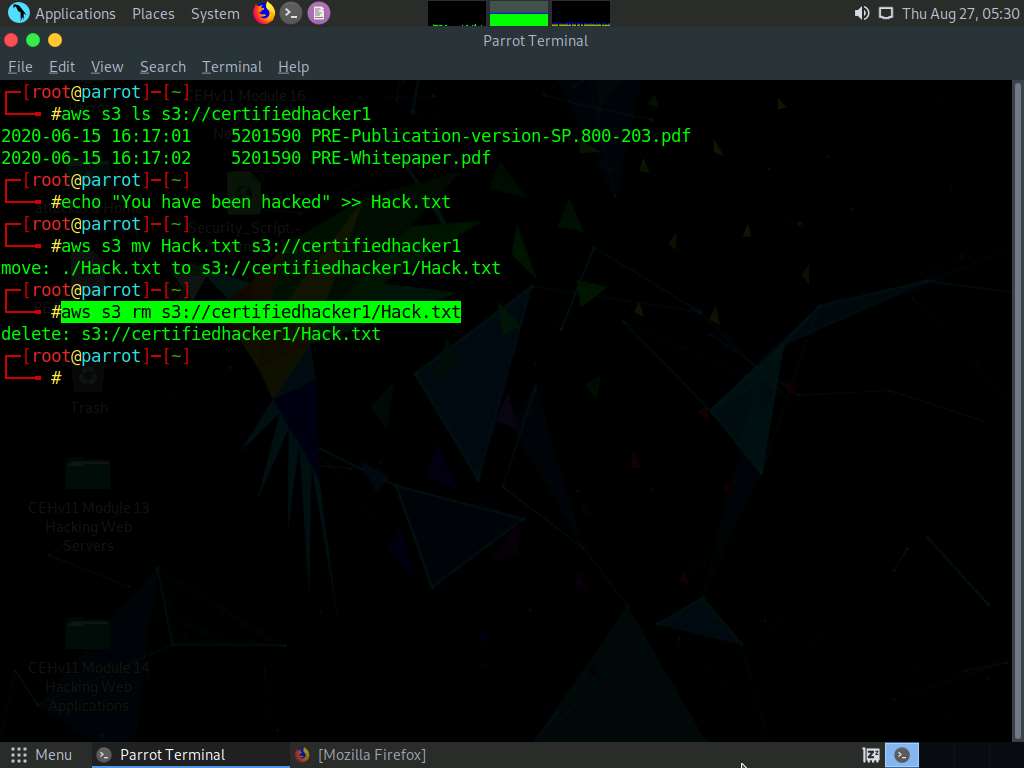Open the Places menu
The height and width of the screenshot is (768, 1024).
tap(152, 13)
